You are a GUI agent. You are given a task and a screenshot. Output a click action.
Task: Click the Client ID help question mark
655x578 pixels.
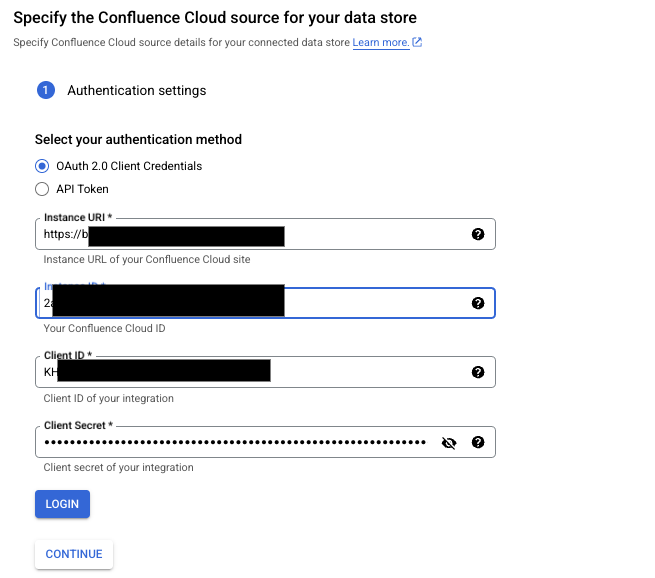(x=477, y=372)
